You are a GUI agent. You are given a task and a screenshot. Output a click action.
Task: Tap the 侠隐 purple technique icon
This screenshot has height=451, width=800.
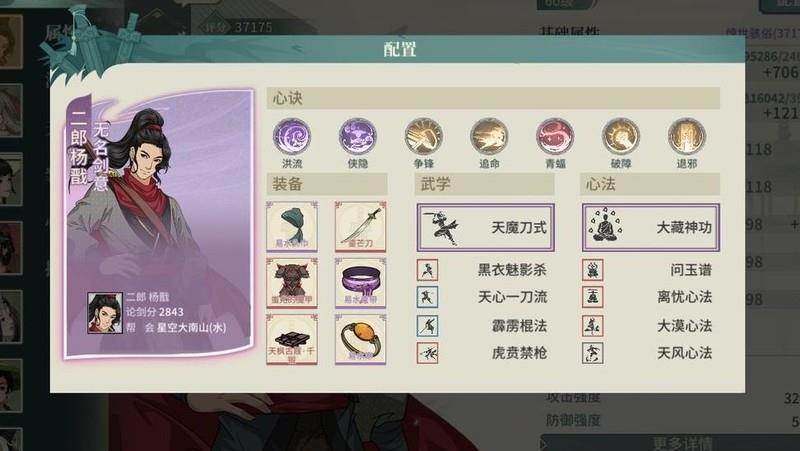pyautogui.click(x=358, y=136)
